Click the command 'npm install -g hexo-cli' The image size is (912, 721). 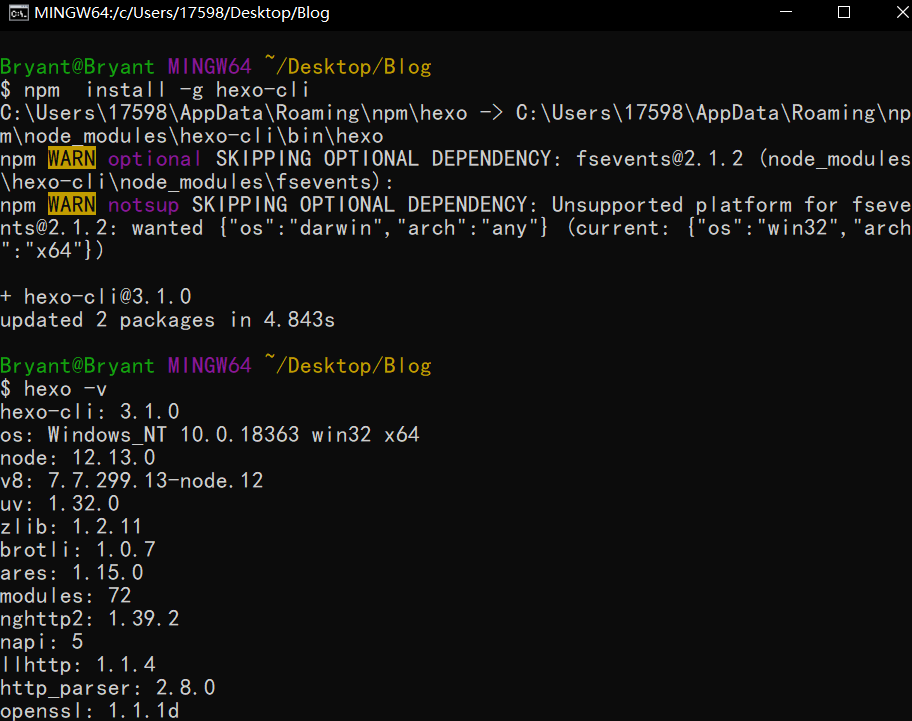166,90
